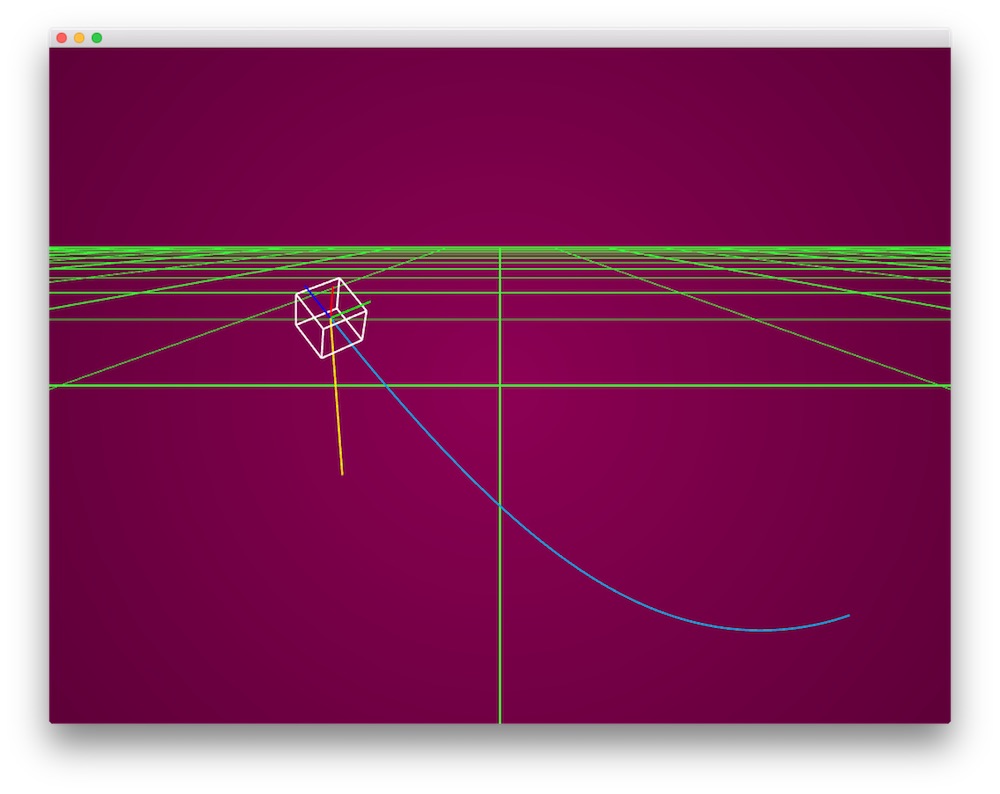The image size is (1000, 794).
Task: Select the nearest horizontal green grid line
Action: [700, 383]
